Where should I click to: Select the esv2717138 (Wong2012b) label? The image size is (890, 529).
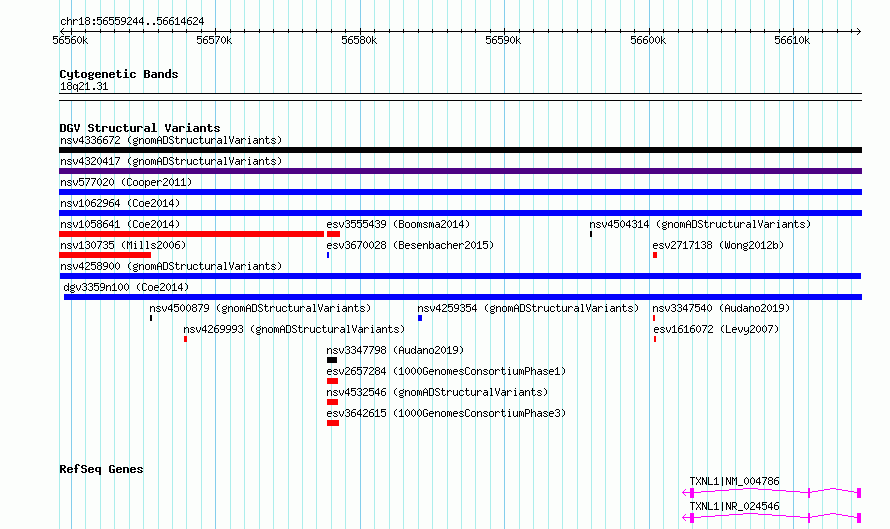718,245
